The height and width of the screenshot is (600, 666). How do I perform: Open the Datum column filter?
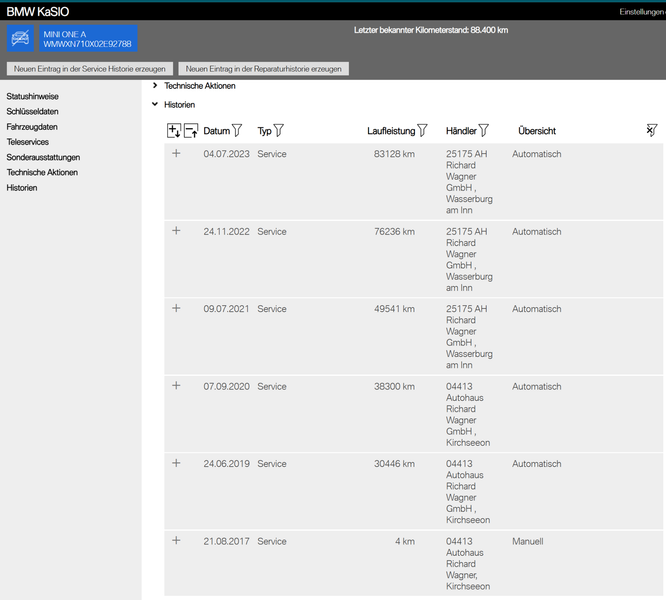click(237, 130)
